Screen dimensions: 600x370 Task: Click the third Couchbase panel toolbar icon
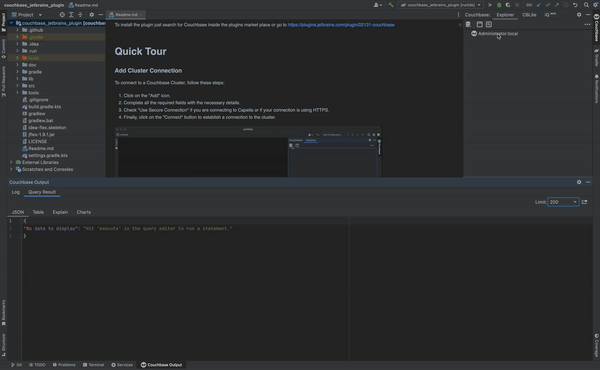(x=489, y=24)
